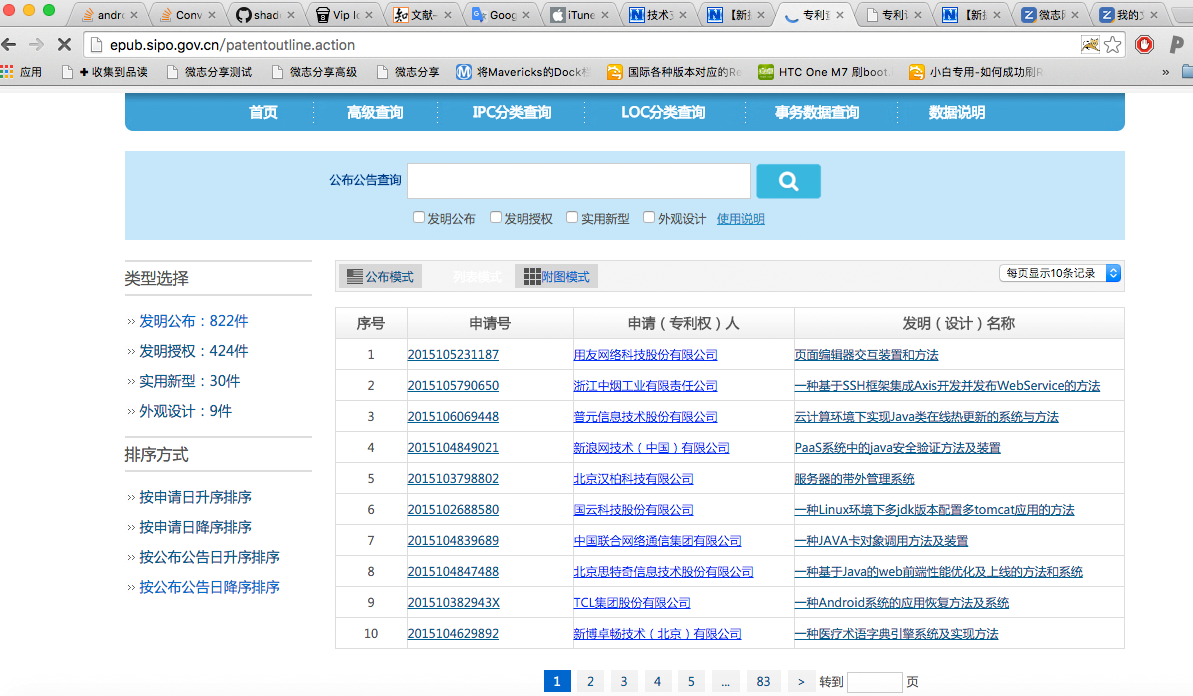Screen dimensions: 1193x696
Task: Close the iTune tab
Action: tap(605, 14)
